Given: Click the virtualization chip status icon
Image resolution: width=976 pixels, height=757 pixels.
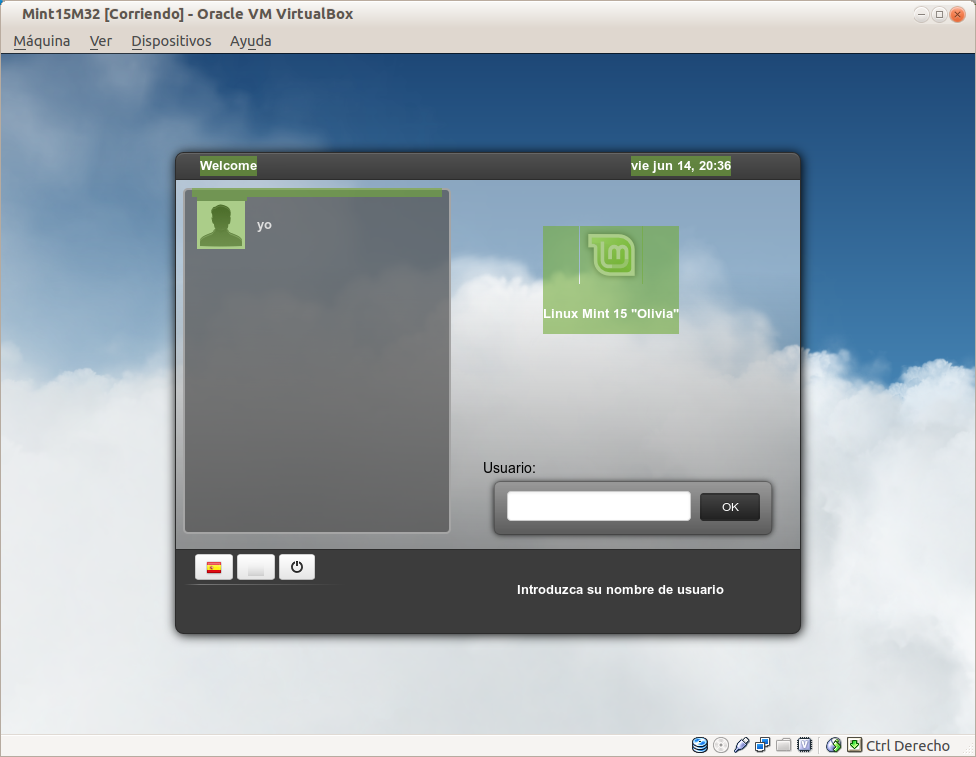Looking at the screenshot, I should [804, 745].
